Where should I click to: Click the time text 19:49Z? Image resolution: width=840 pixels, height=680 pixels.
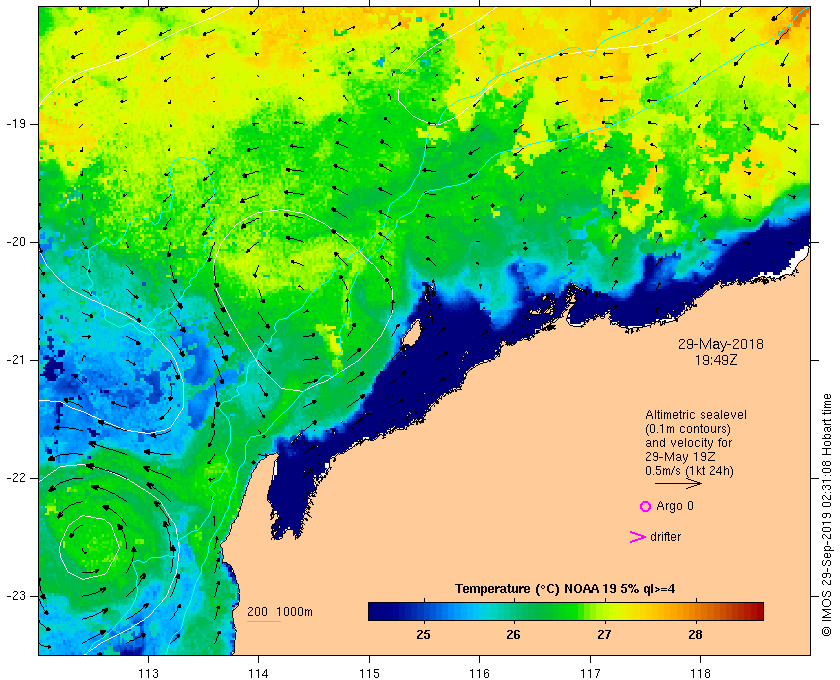716,360
